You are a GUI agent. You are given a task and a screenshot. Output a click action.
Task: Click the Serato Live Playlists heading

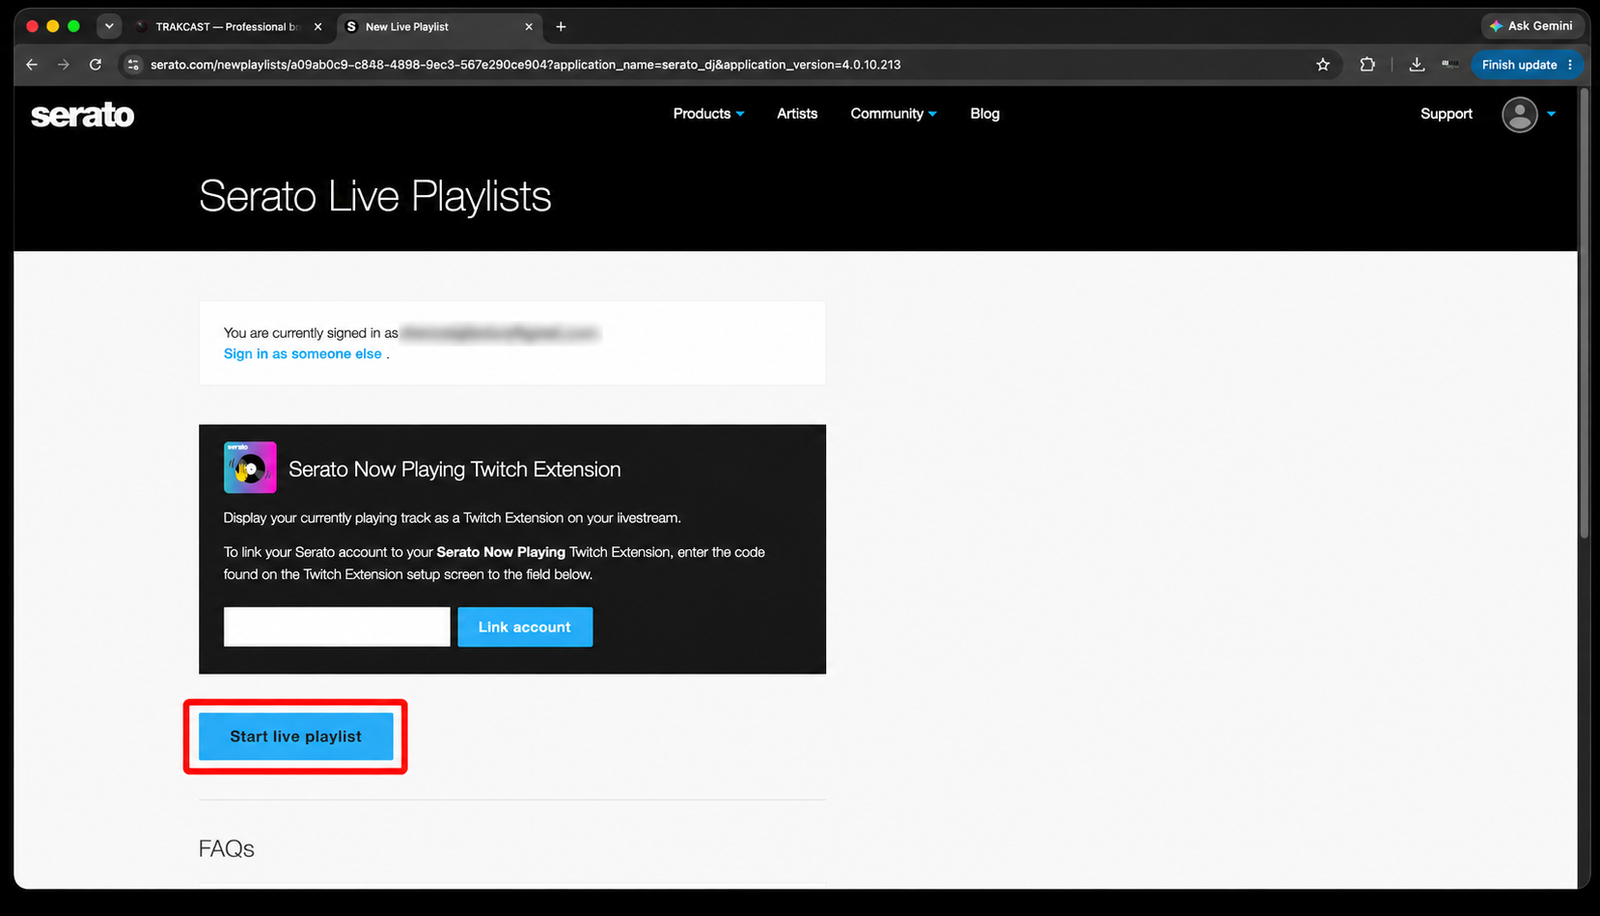[375, 196]
